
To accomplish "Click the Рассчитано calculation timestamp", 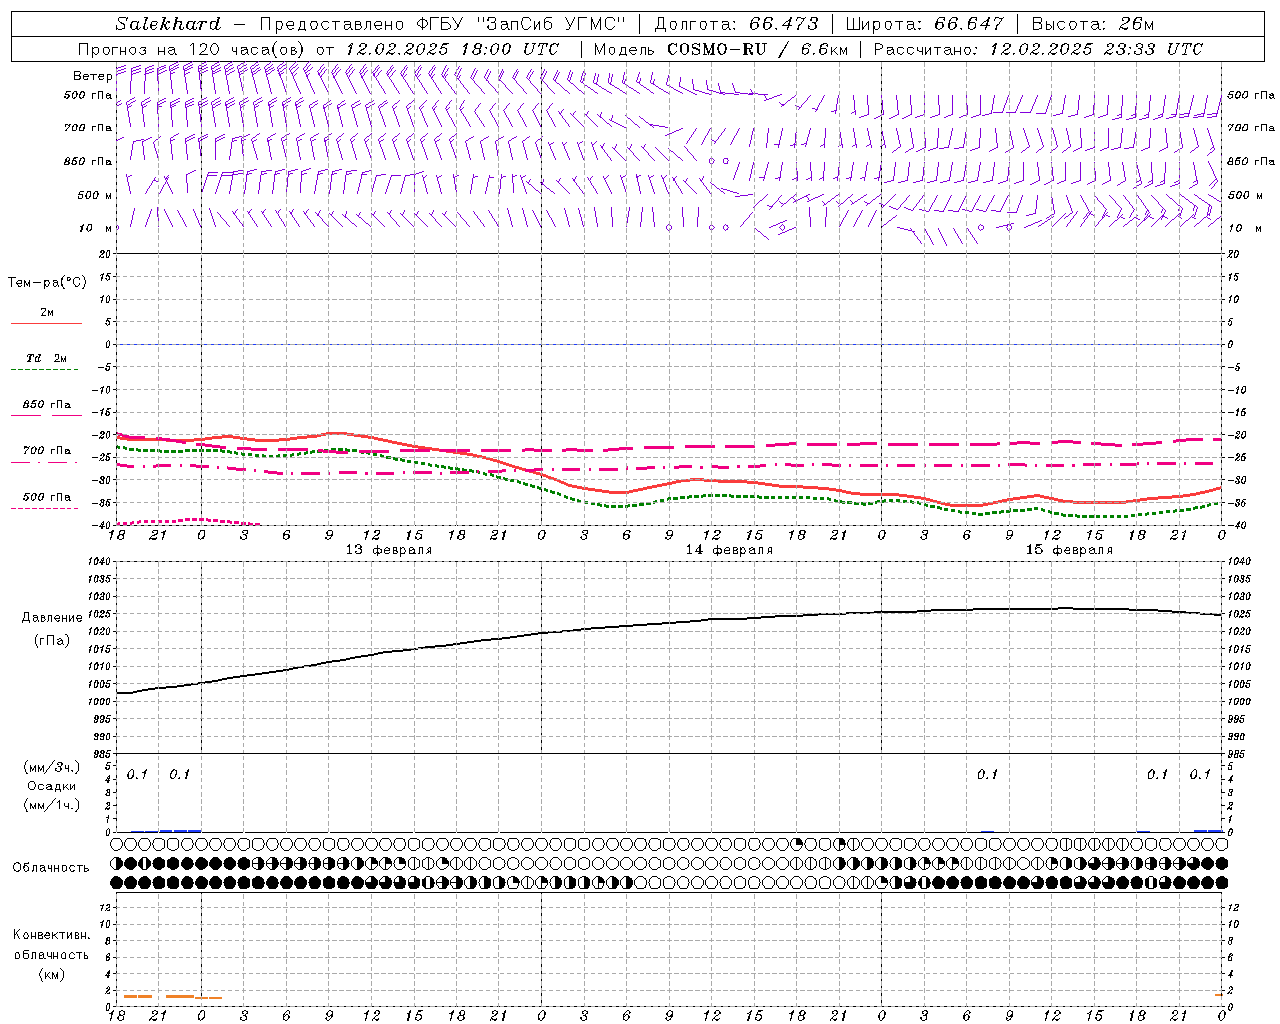I will (1038, 49).
